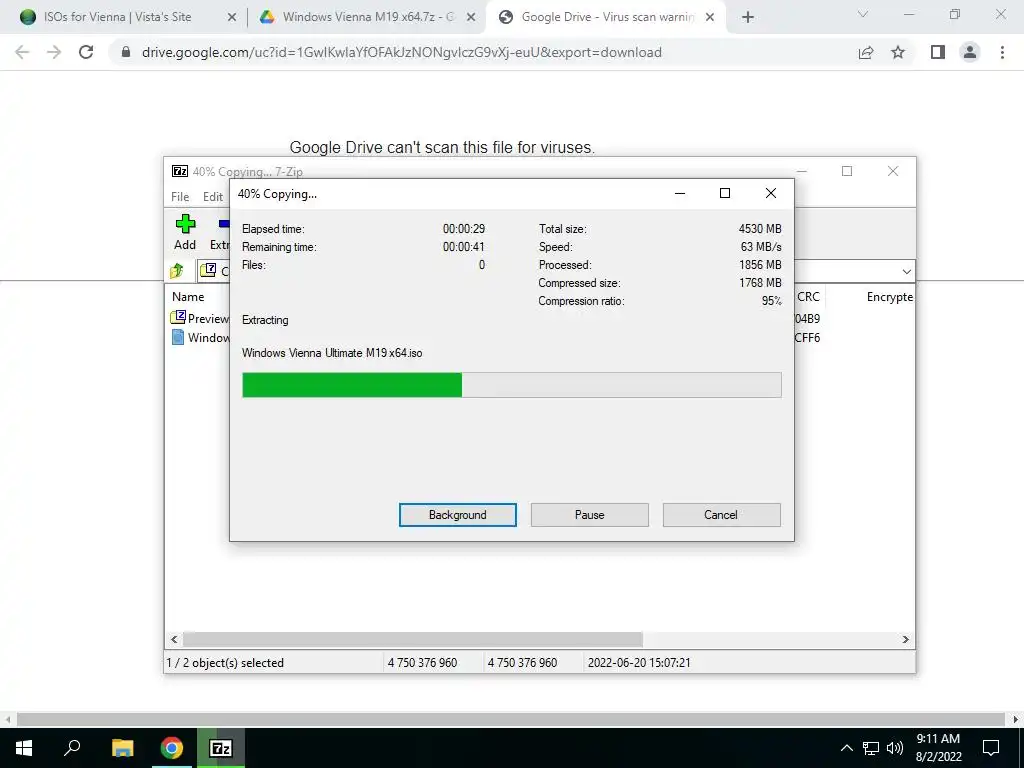
Task: Share this page via share icon
Action: click(x=866, y=52)
